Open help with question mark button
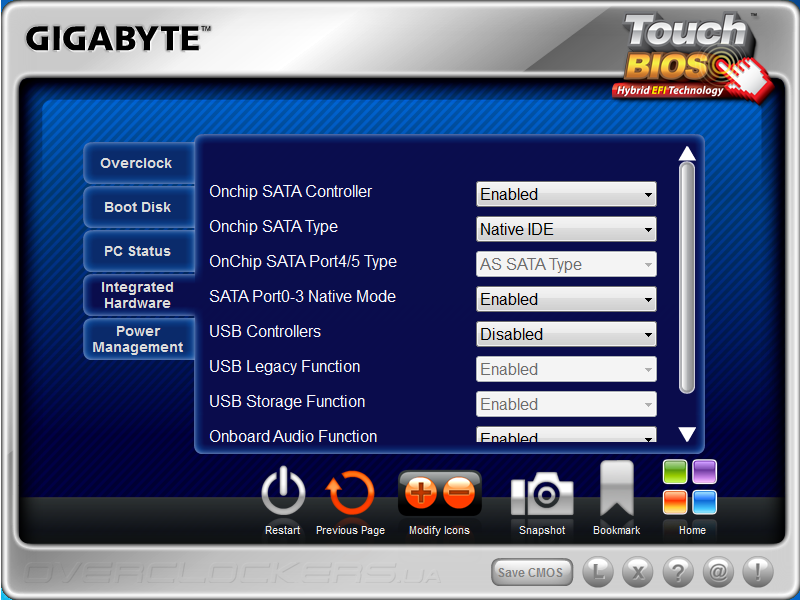800x600 pixels. [x=678, y=571]
